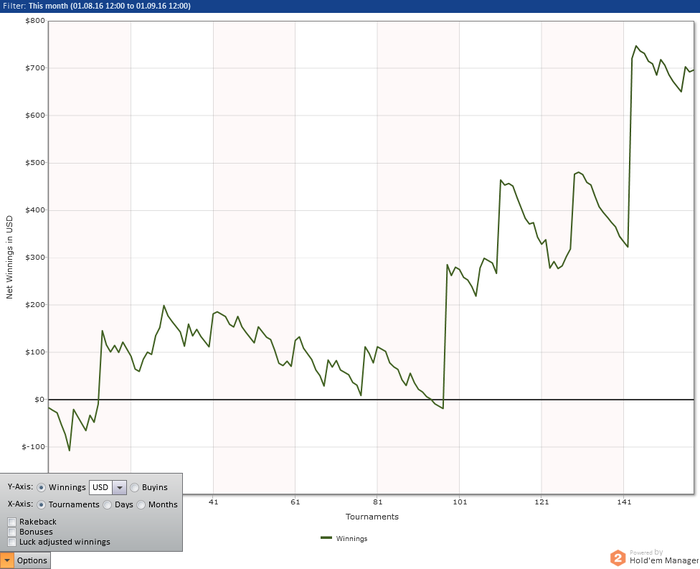Click the Tournaments x-axis title
This screenshot has width=700, height=569.
(x=372, y=517)
